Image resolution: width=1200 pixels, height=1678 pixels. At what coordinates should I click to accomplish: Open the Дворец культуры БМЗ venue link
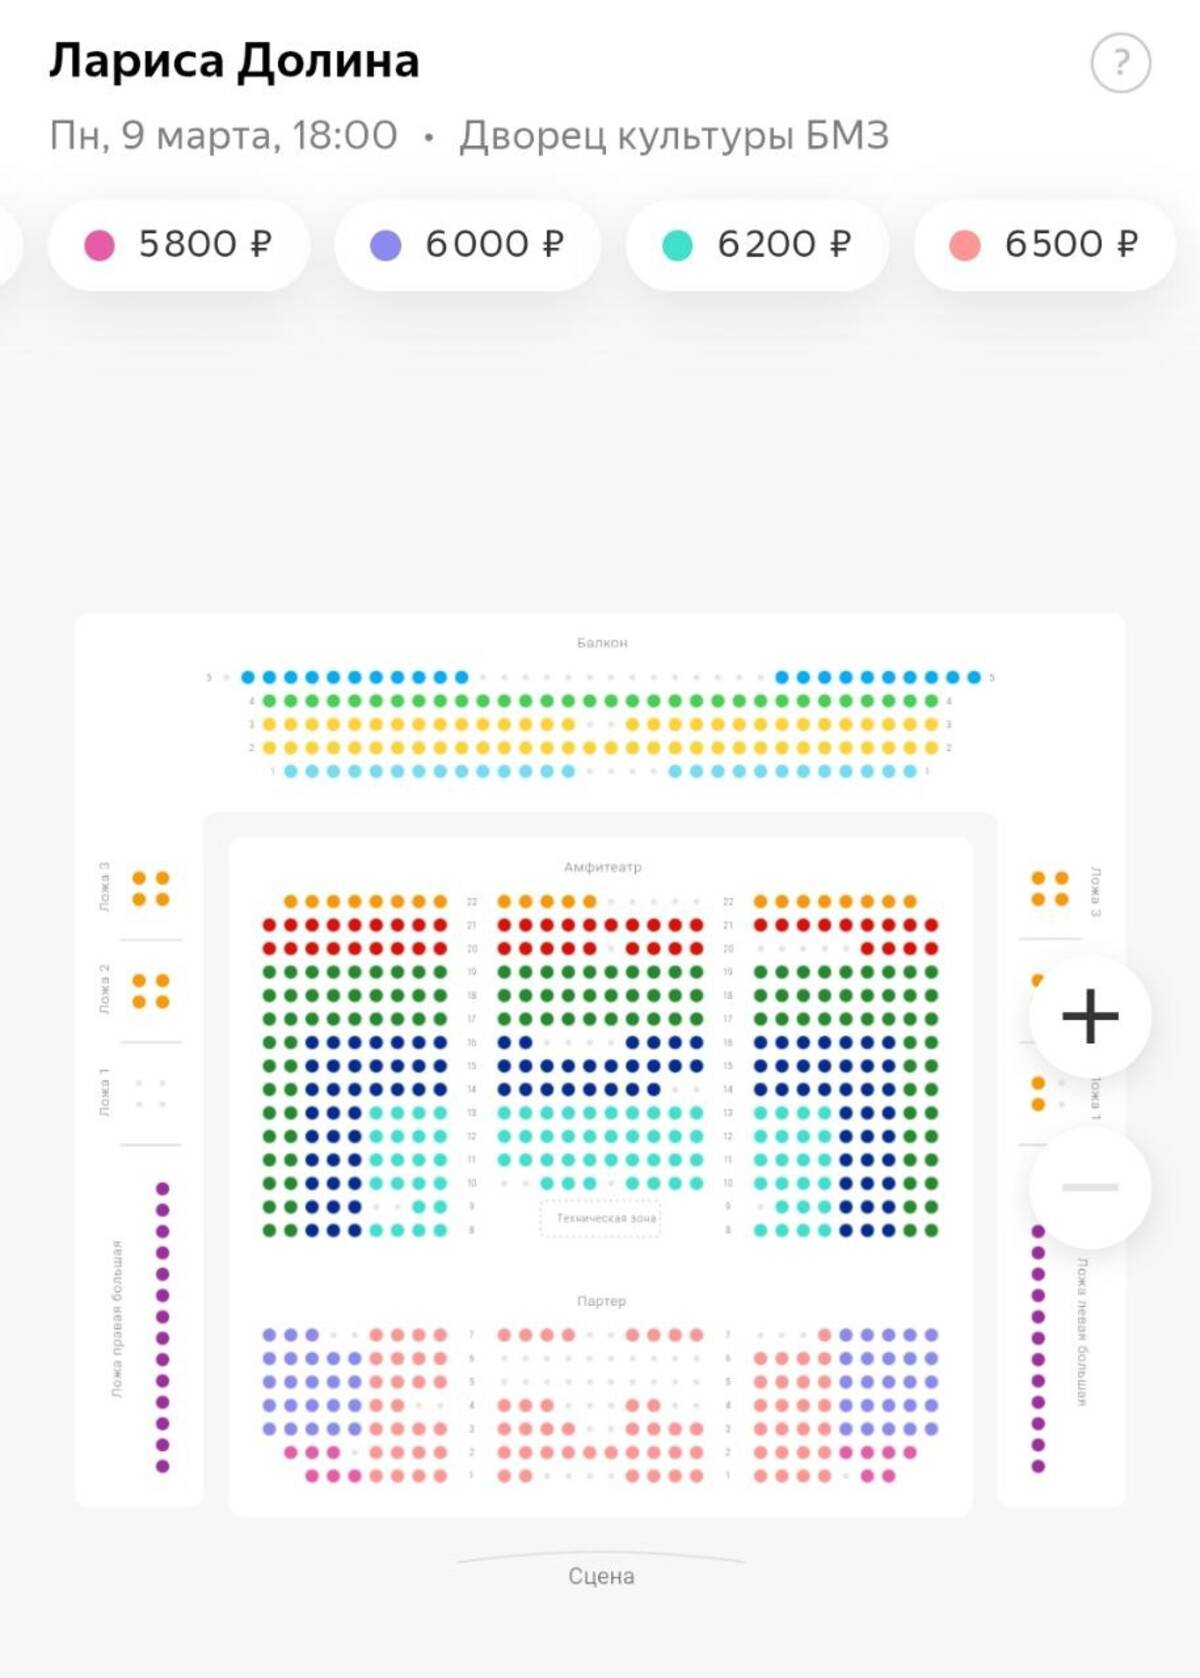pyautogui.click(x=674, y=135)
